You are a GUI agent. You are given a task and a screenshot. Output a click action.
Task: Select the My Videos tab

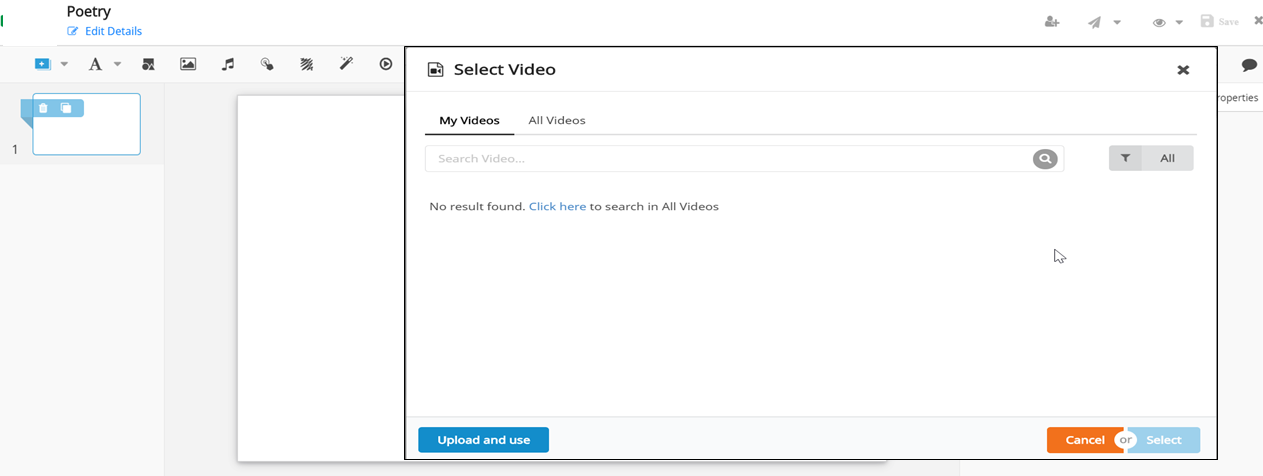tap(469, 120)
